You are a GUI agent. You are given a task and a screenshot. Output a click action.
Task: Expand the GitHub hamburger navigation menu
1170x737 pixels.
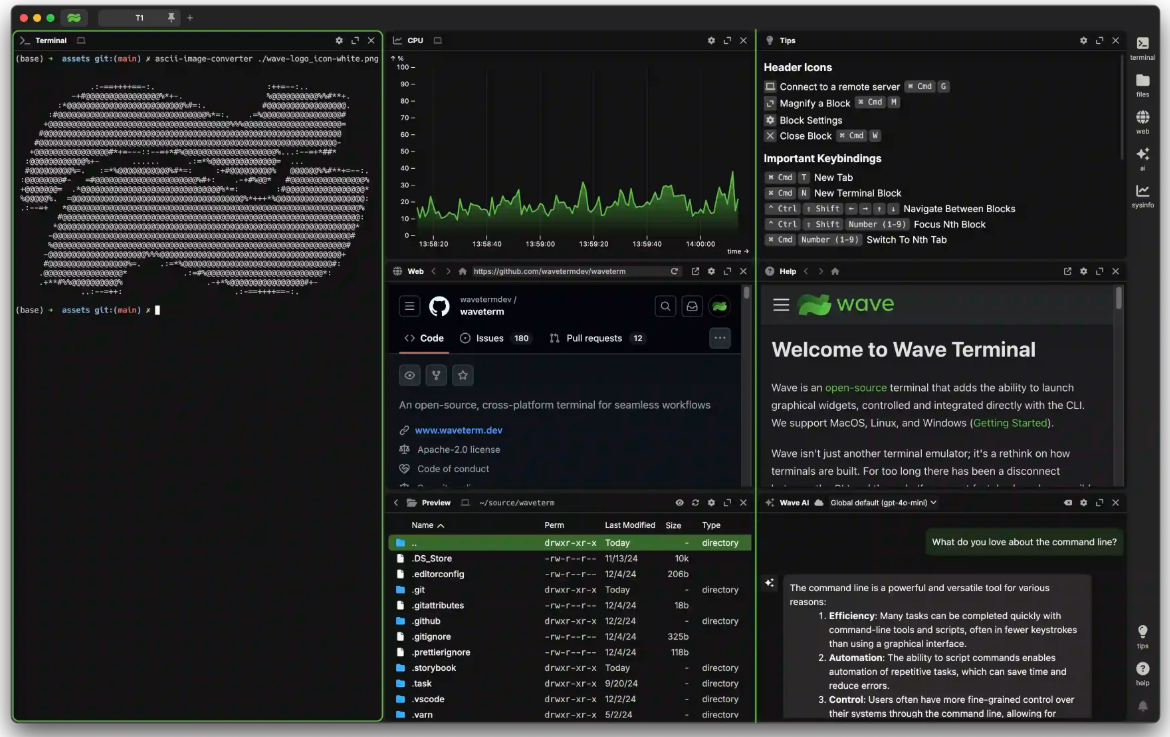click(x=409, y=306)
